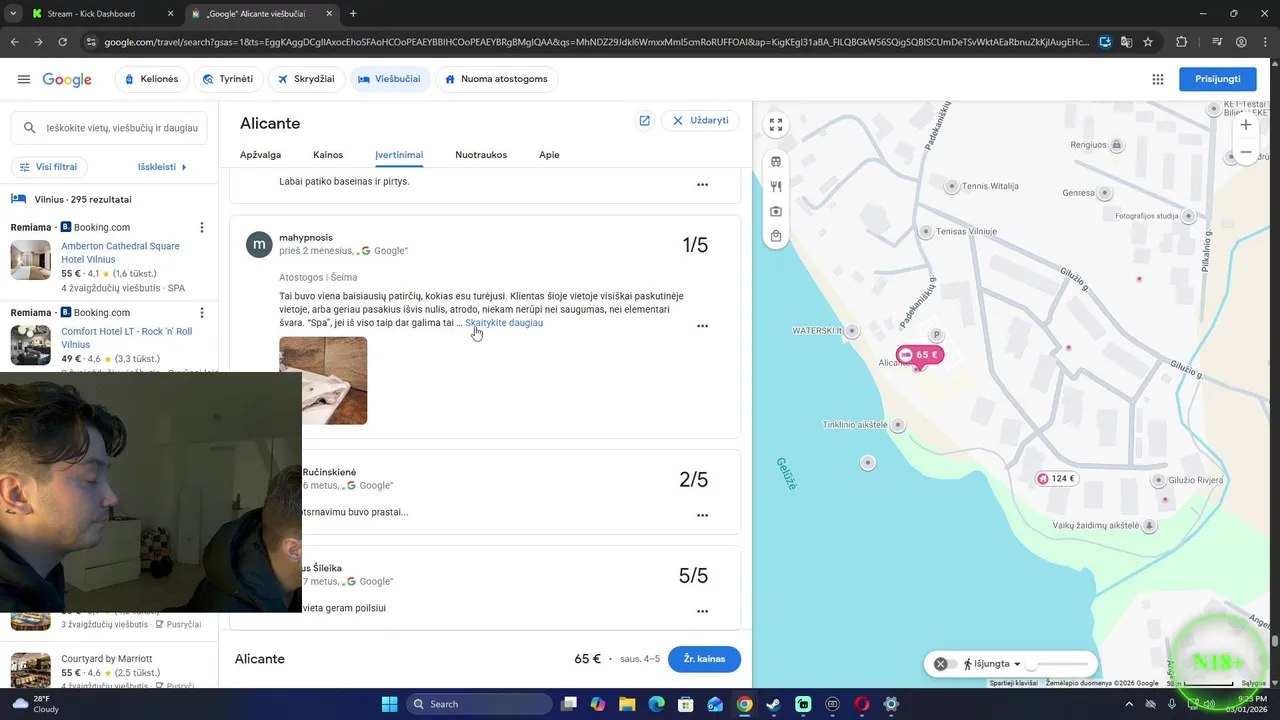Image resolution: width=1280 pixels, height=720 pixels.
Task: Show hidden system tray icons
Action: coord(1131,704)
